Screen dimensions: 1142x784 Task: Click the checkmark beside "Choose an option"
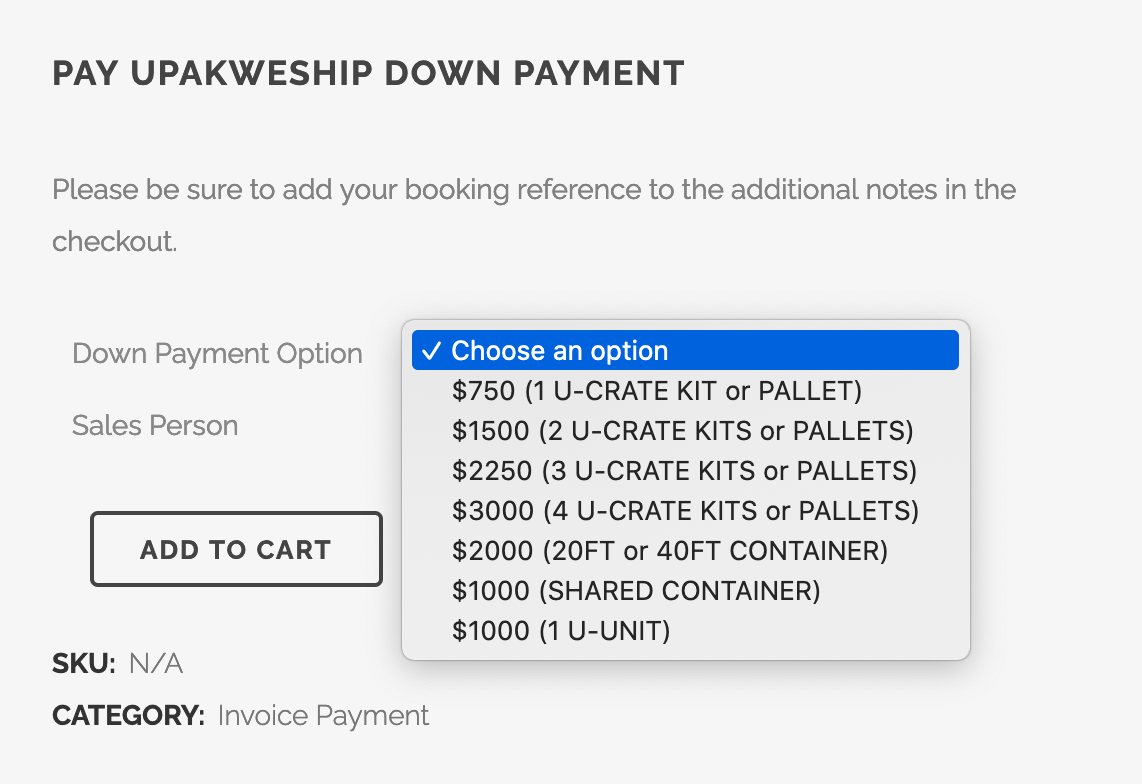pos(431,351)
